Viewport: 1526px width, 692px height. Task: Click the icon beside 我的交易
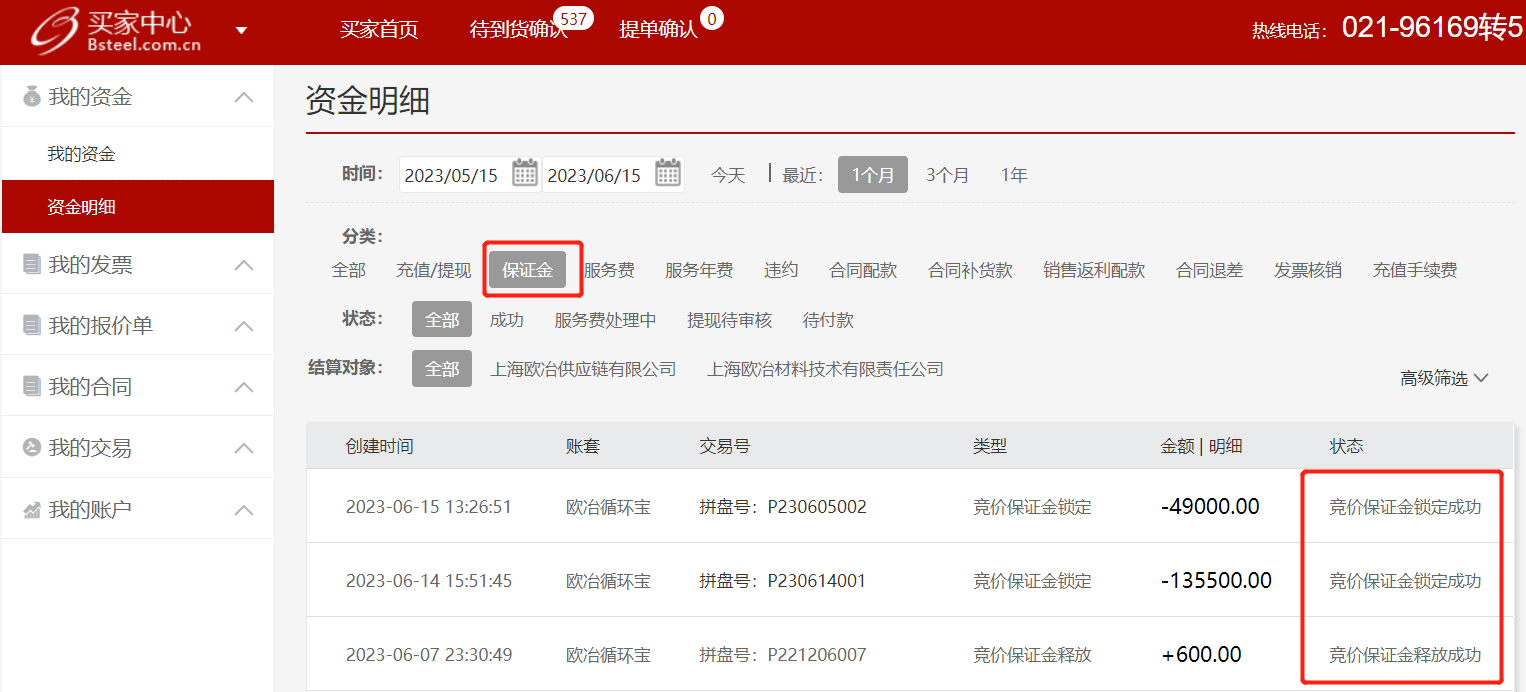(x=32, y=448)
